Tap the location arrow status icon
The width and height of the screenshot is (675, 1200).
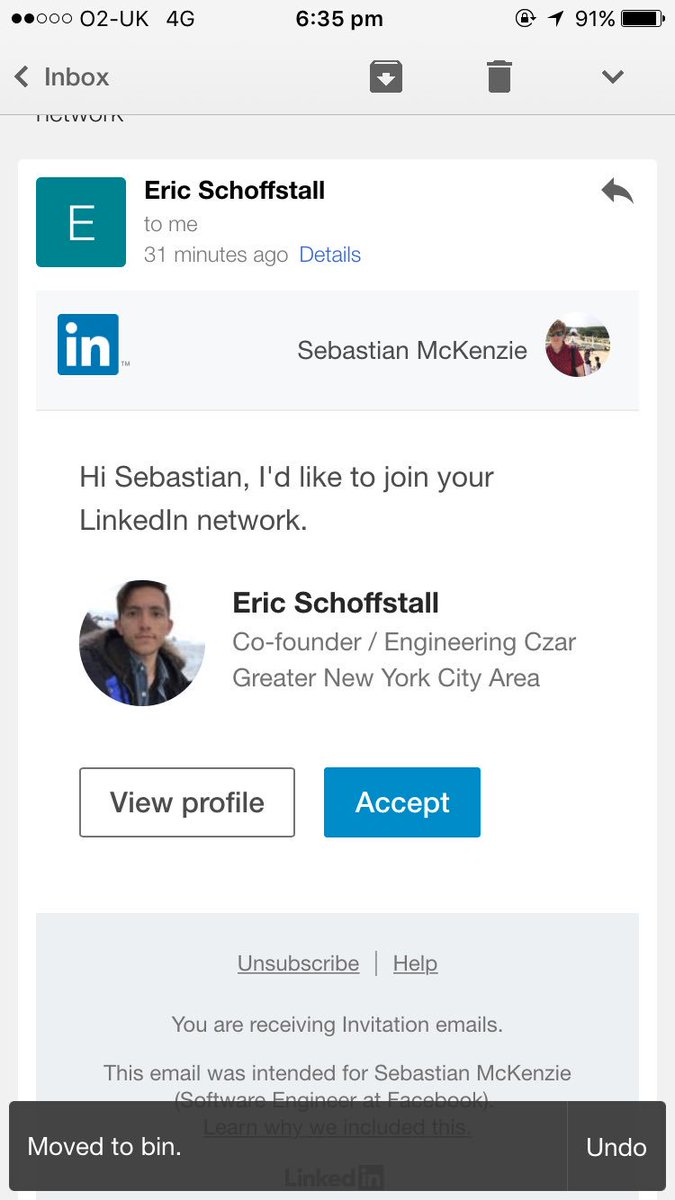click(557, 19)
